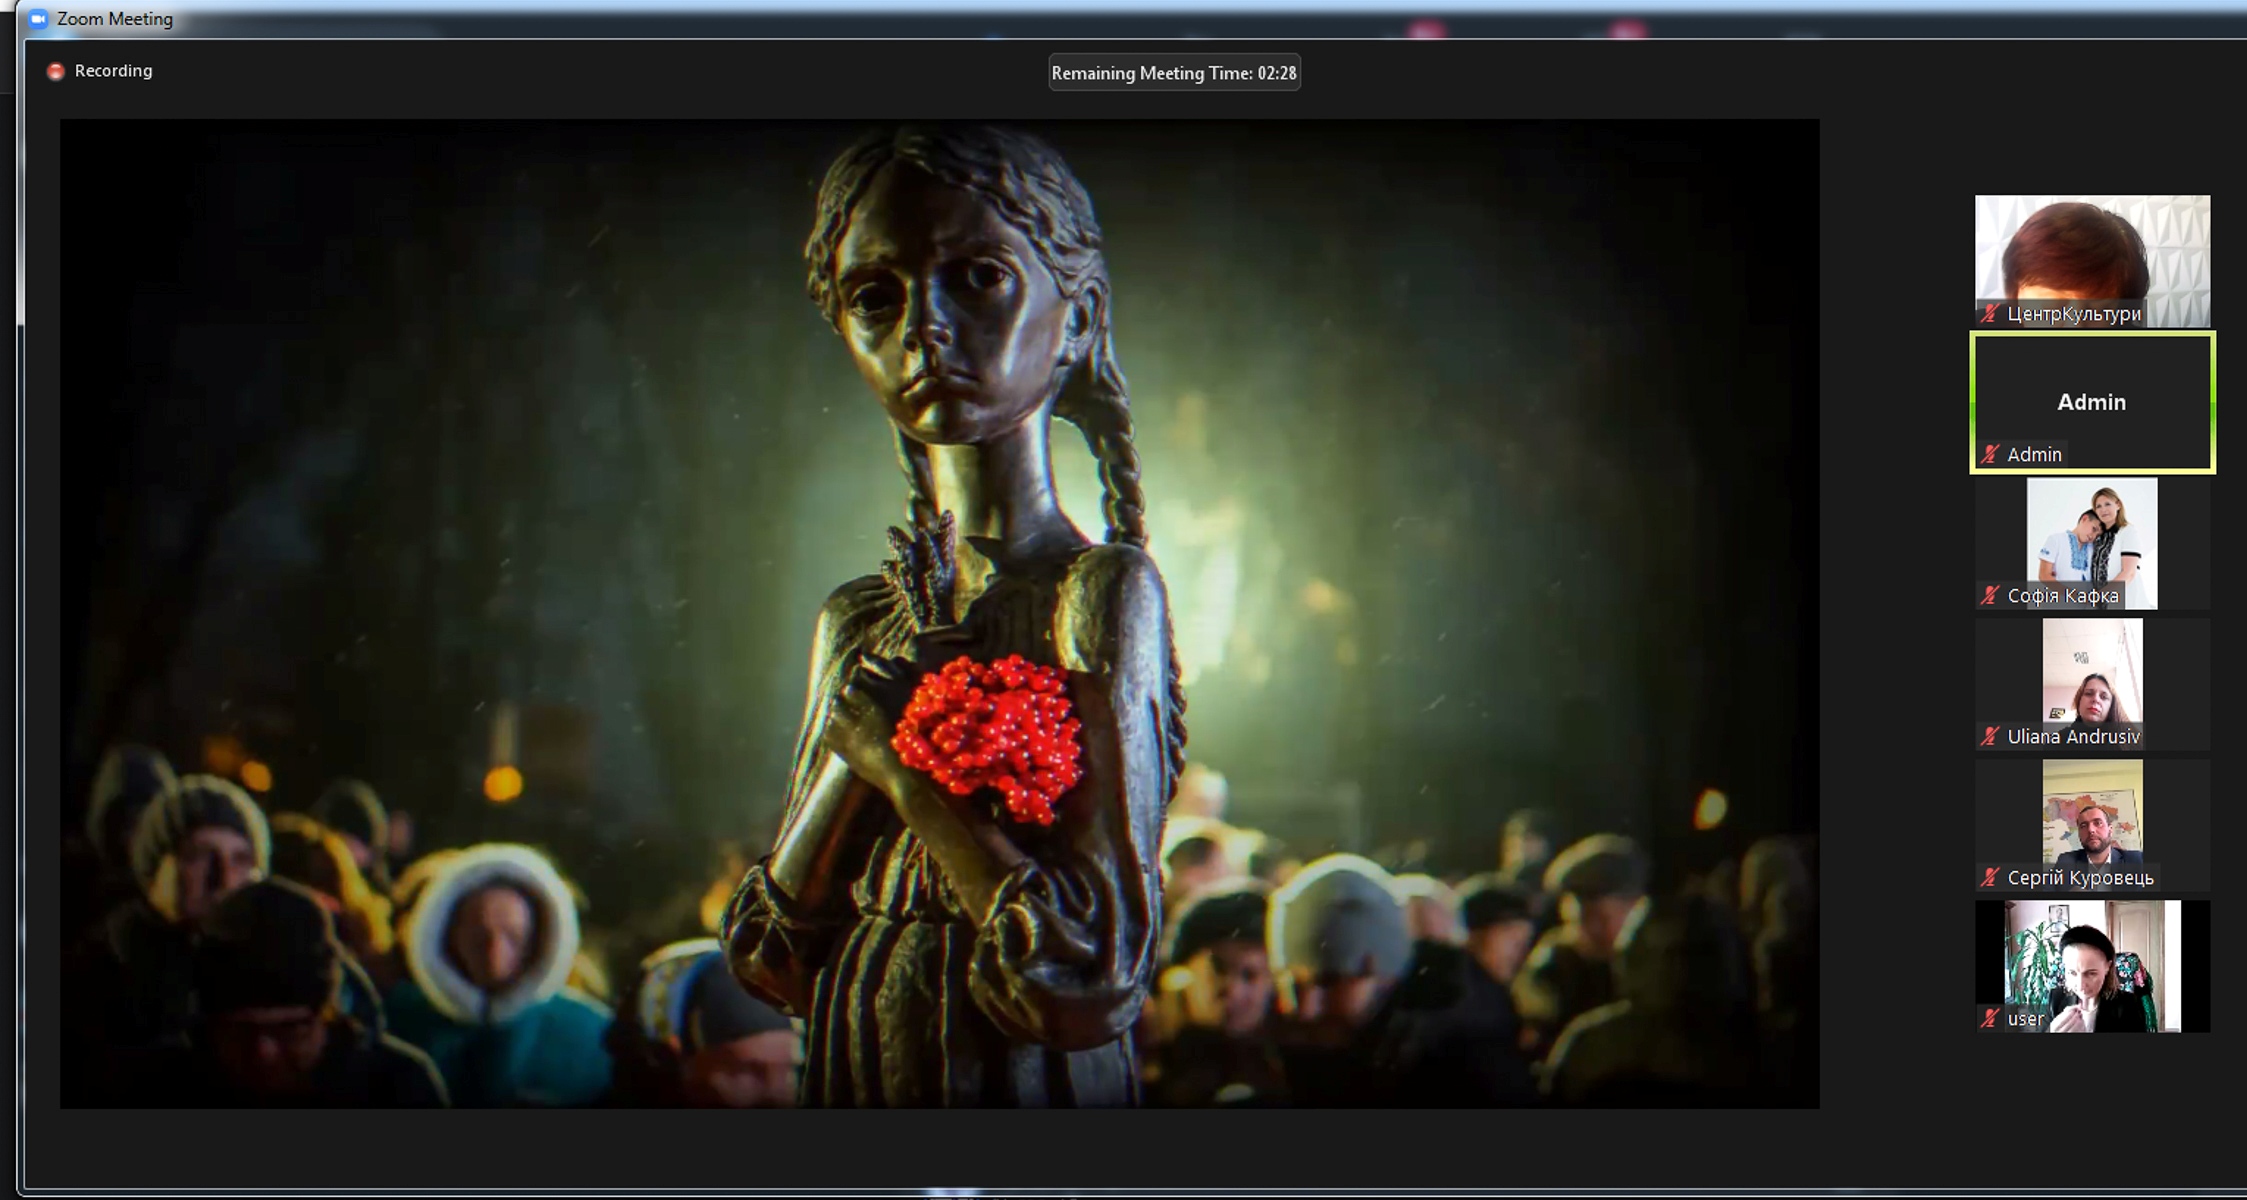Click muted mic icon on Admin label
This screenshot has width=2247, height=1200.
(1990, 455)
